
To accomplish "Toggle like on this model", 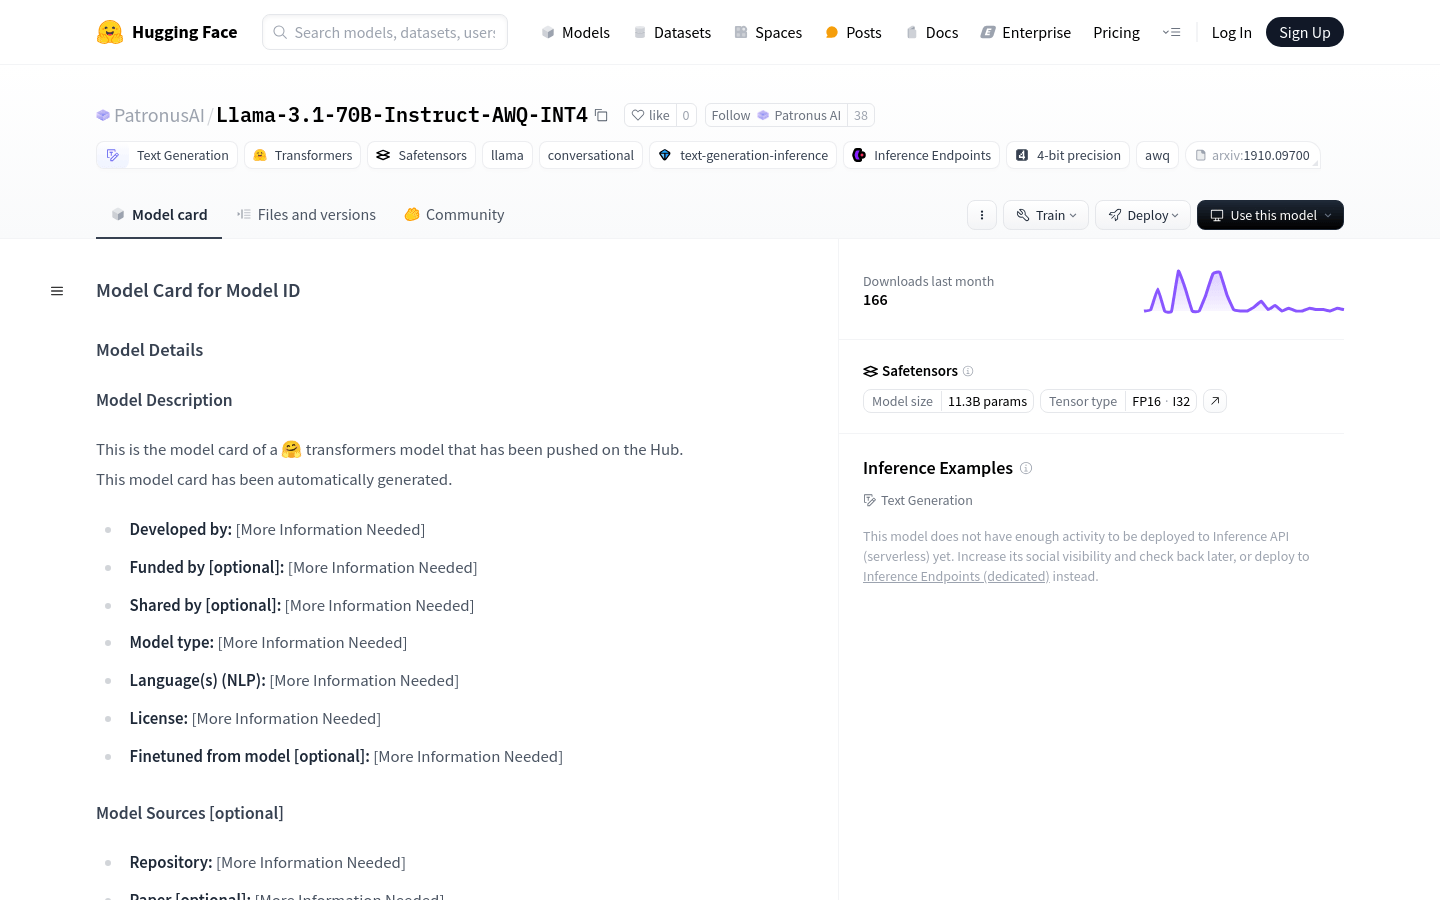I will 650,115.
